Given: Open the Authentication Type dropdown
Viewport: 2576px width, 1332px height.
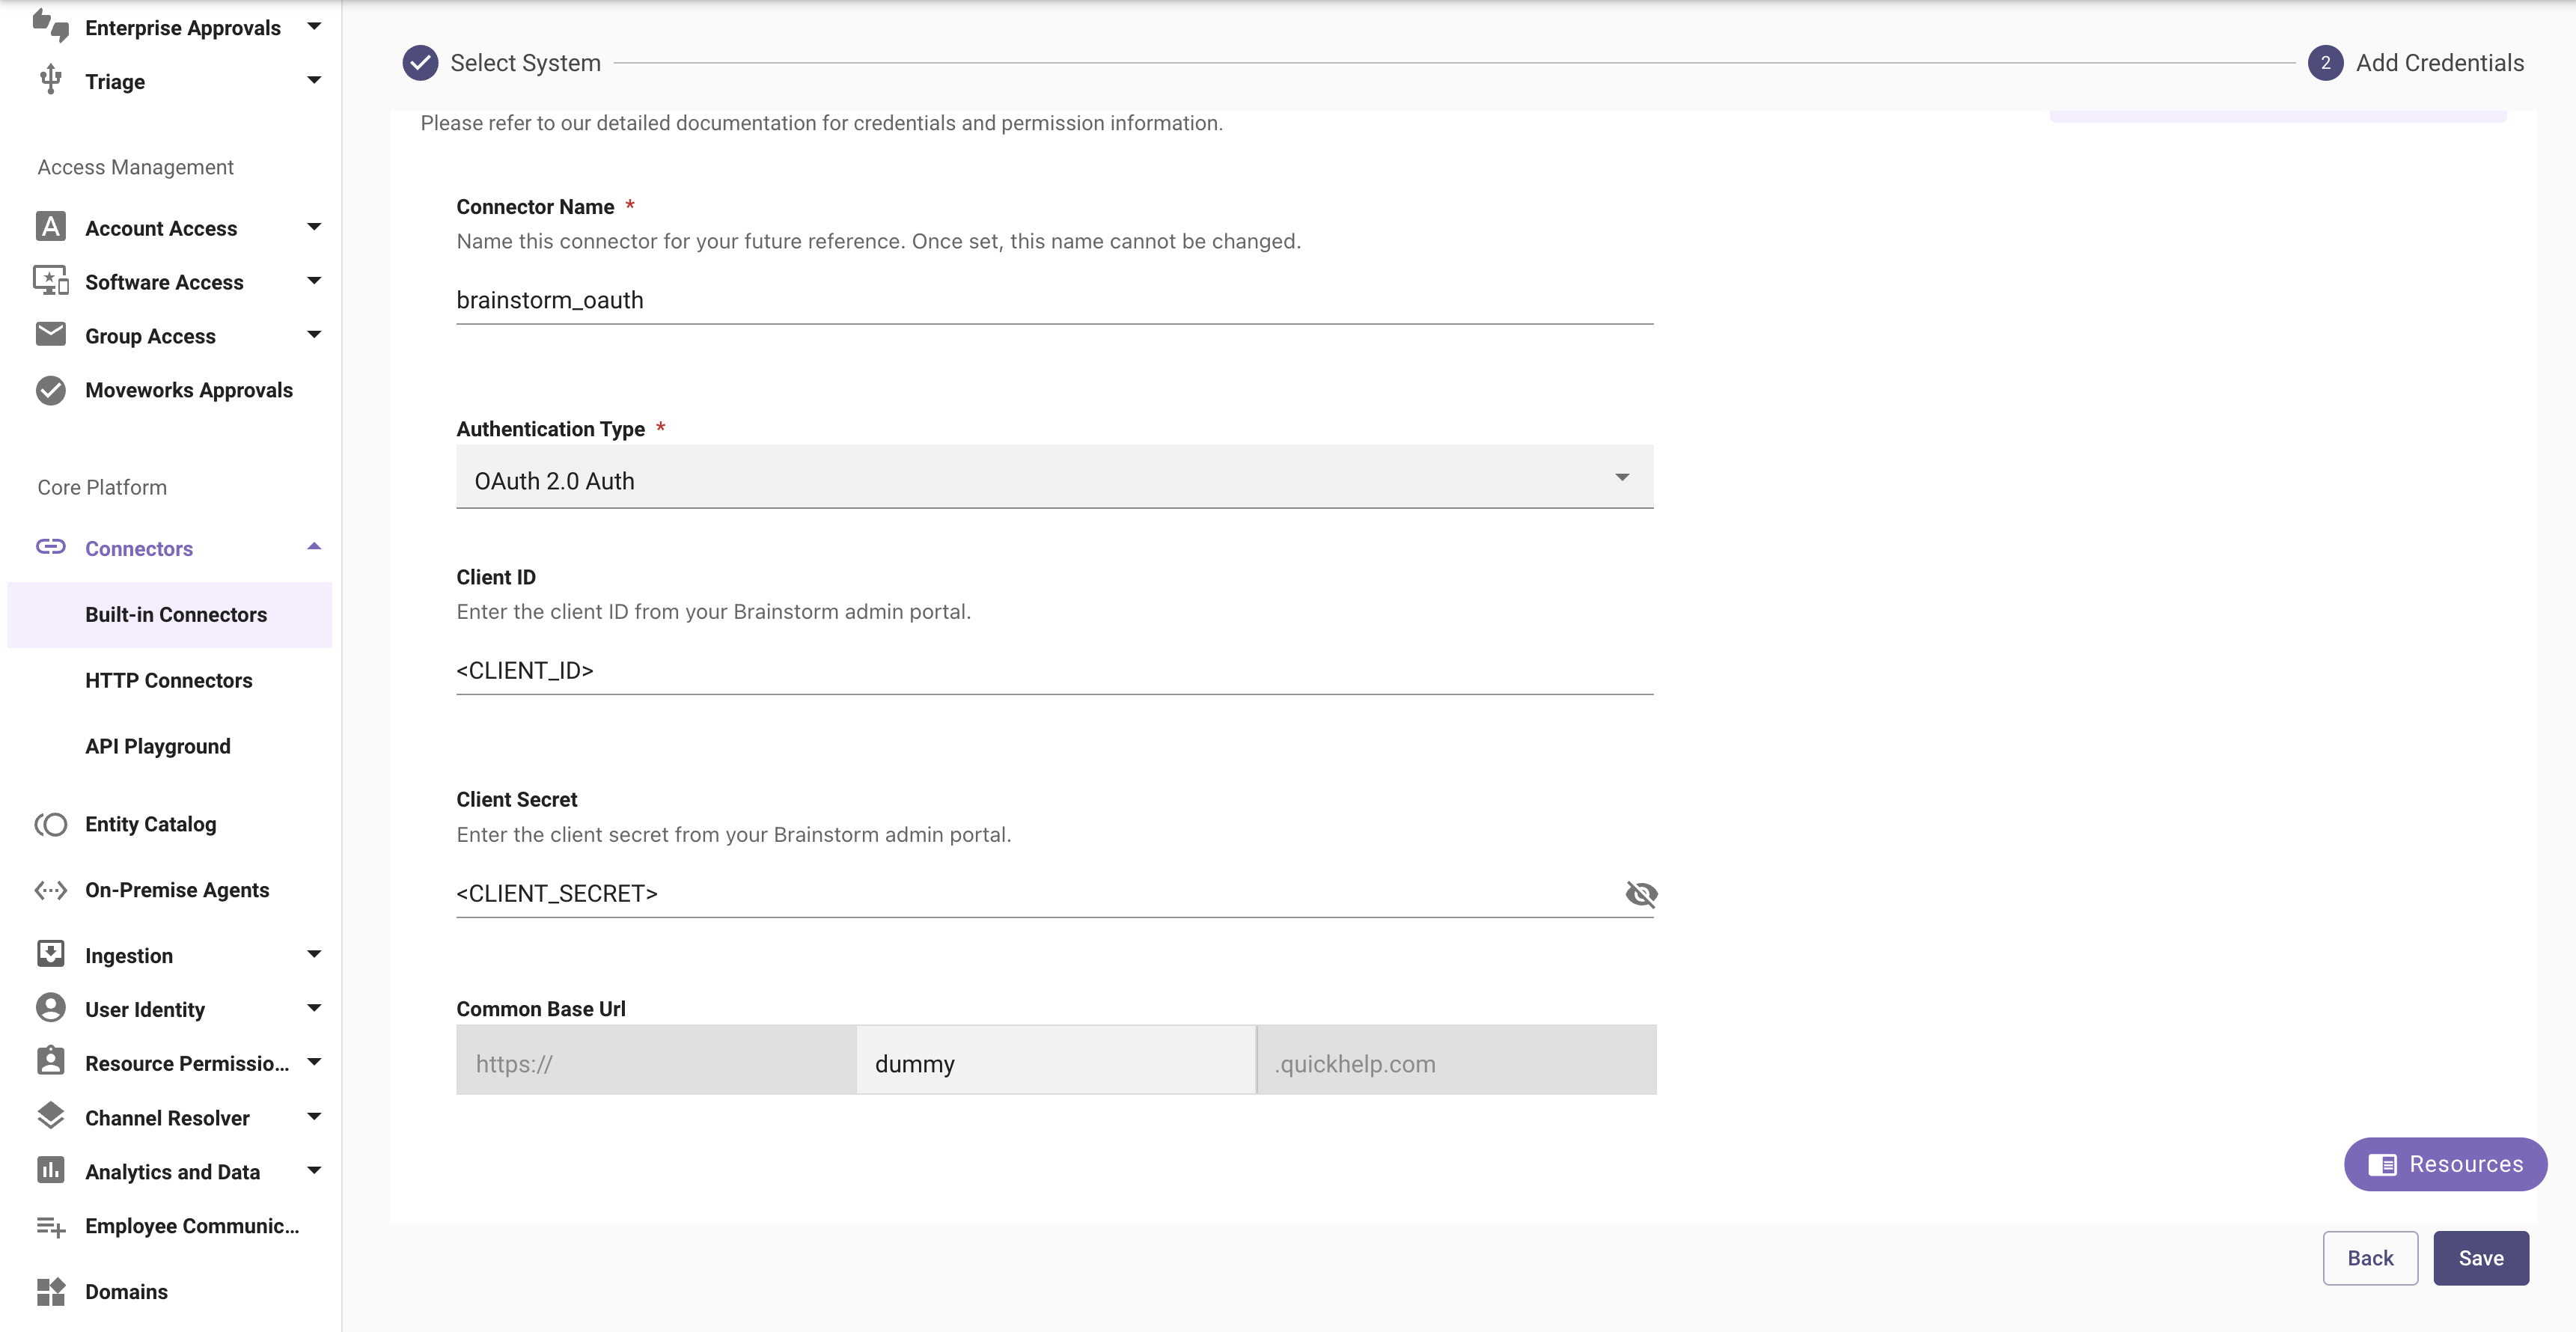Looking at the screenshot, I should coord(1054,479).
